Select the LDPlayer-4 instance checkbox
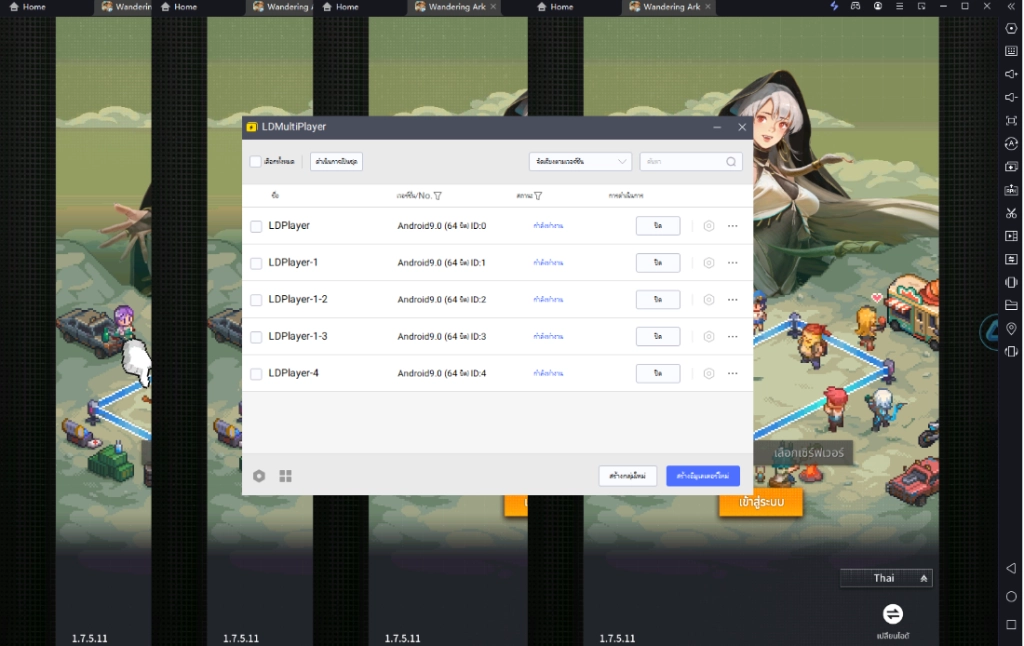1024x646 pixels. point(256,374)
